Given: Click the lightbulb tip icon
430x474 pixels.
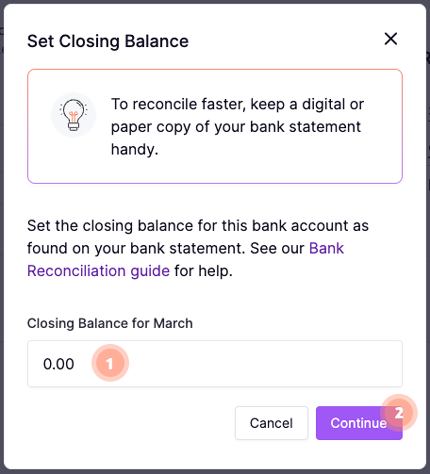Looking at the screenshot, I should 73,115.
